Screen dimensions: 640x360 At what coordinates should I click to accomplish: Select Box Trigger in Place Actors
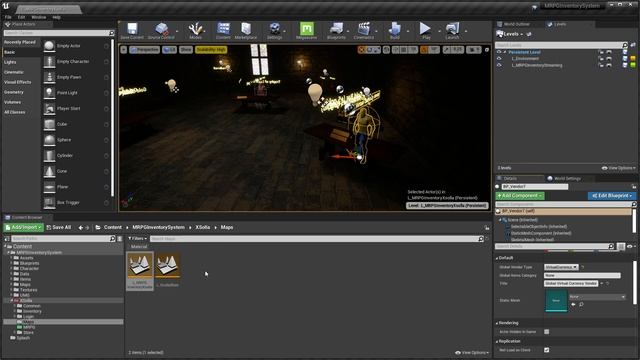point(76,202)
